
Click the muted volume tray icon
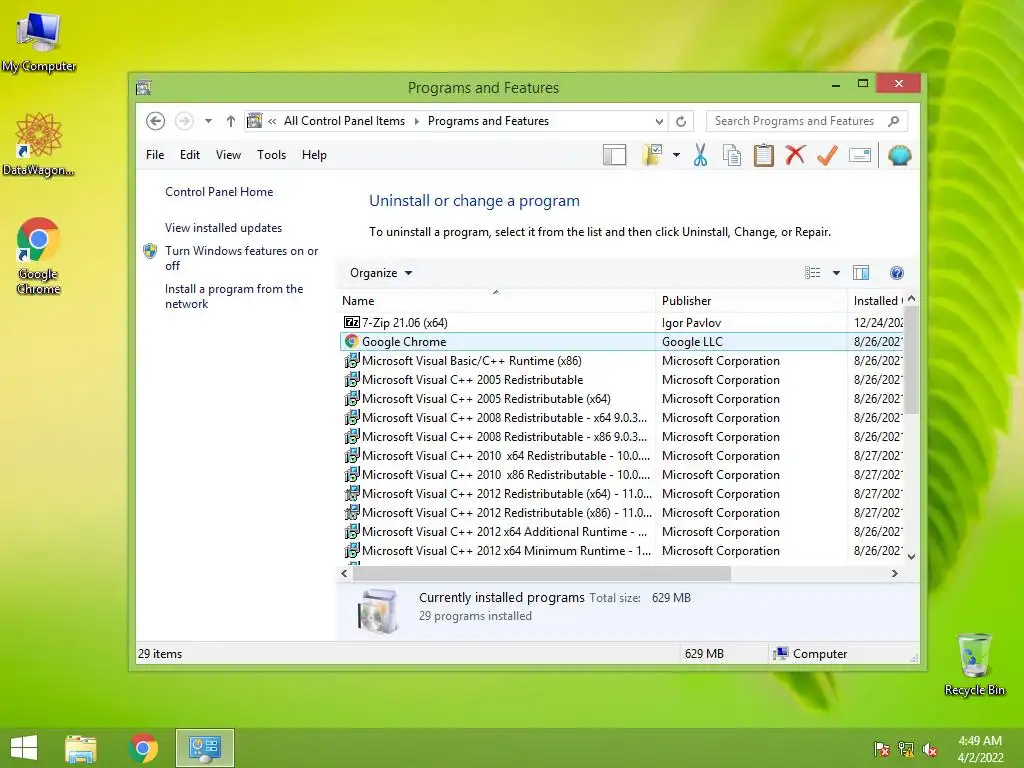coord(930,750)
